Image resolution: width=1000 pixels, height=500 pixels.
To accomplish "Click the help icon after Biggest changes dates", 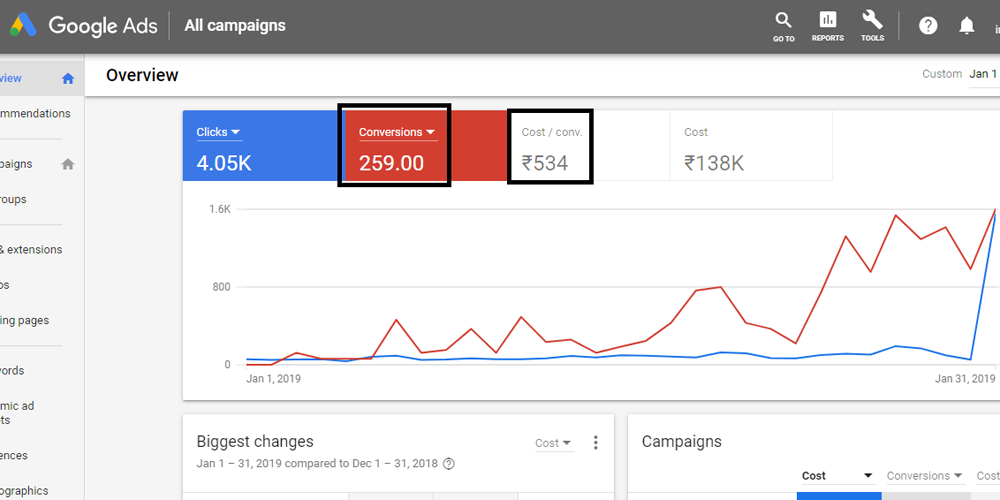I will tap(449, 463).
